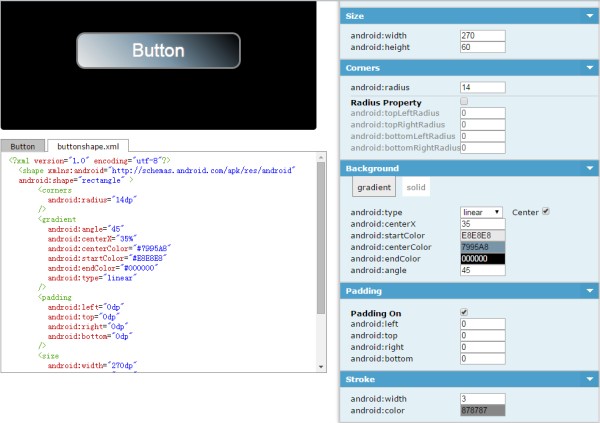The image size is (600, 423).
Task: Click the <padding code tag
Action: pyautogui.click(x=54, y=297)
